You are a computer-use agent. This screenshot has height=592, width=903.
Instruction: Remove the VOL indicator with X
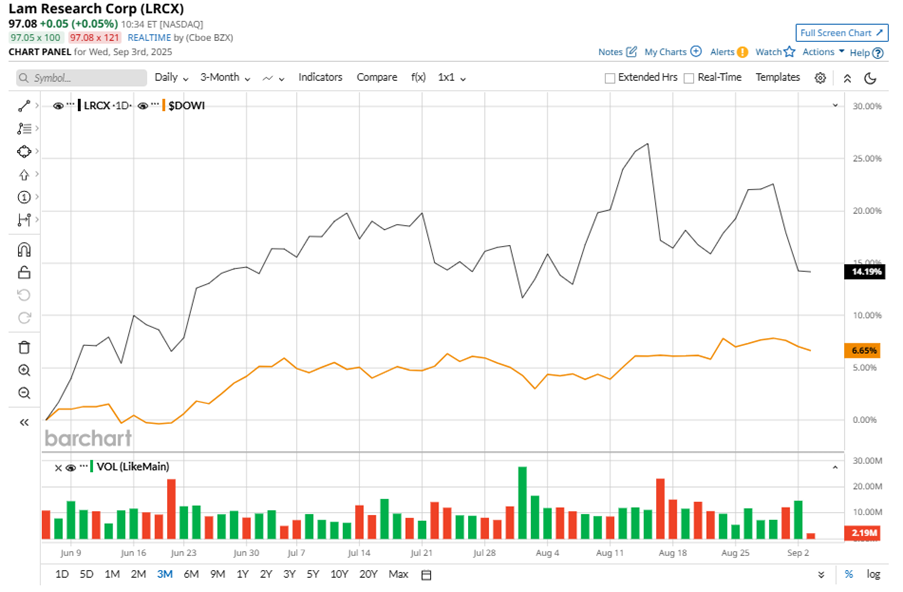[x=58, y=468]
